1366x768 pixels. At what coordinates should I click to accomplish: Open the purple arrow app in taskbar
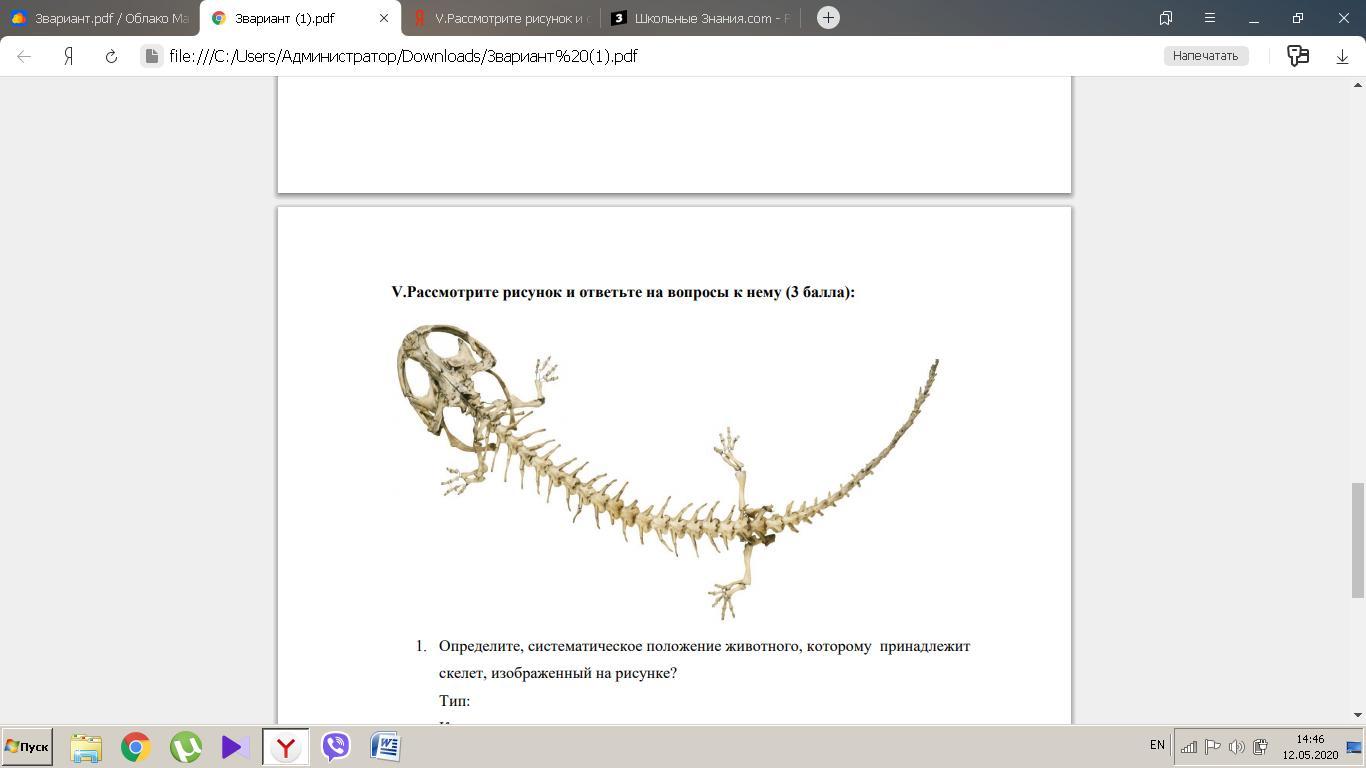click(236, 747)
